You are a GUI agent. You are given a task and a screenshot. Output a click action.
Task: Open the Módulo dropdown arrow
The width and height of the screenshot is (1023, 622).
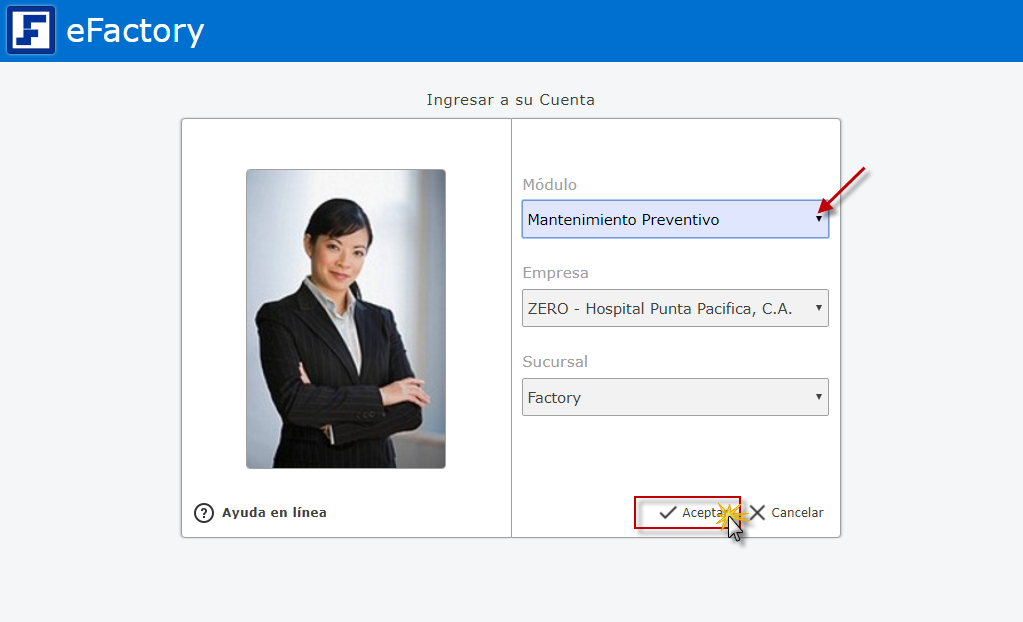click(819, 219)
